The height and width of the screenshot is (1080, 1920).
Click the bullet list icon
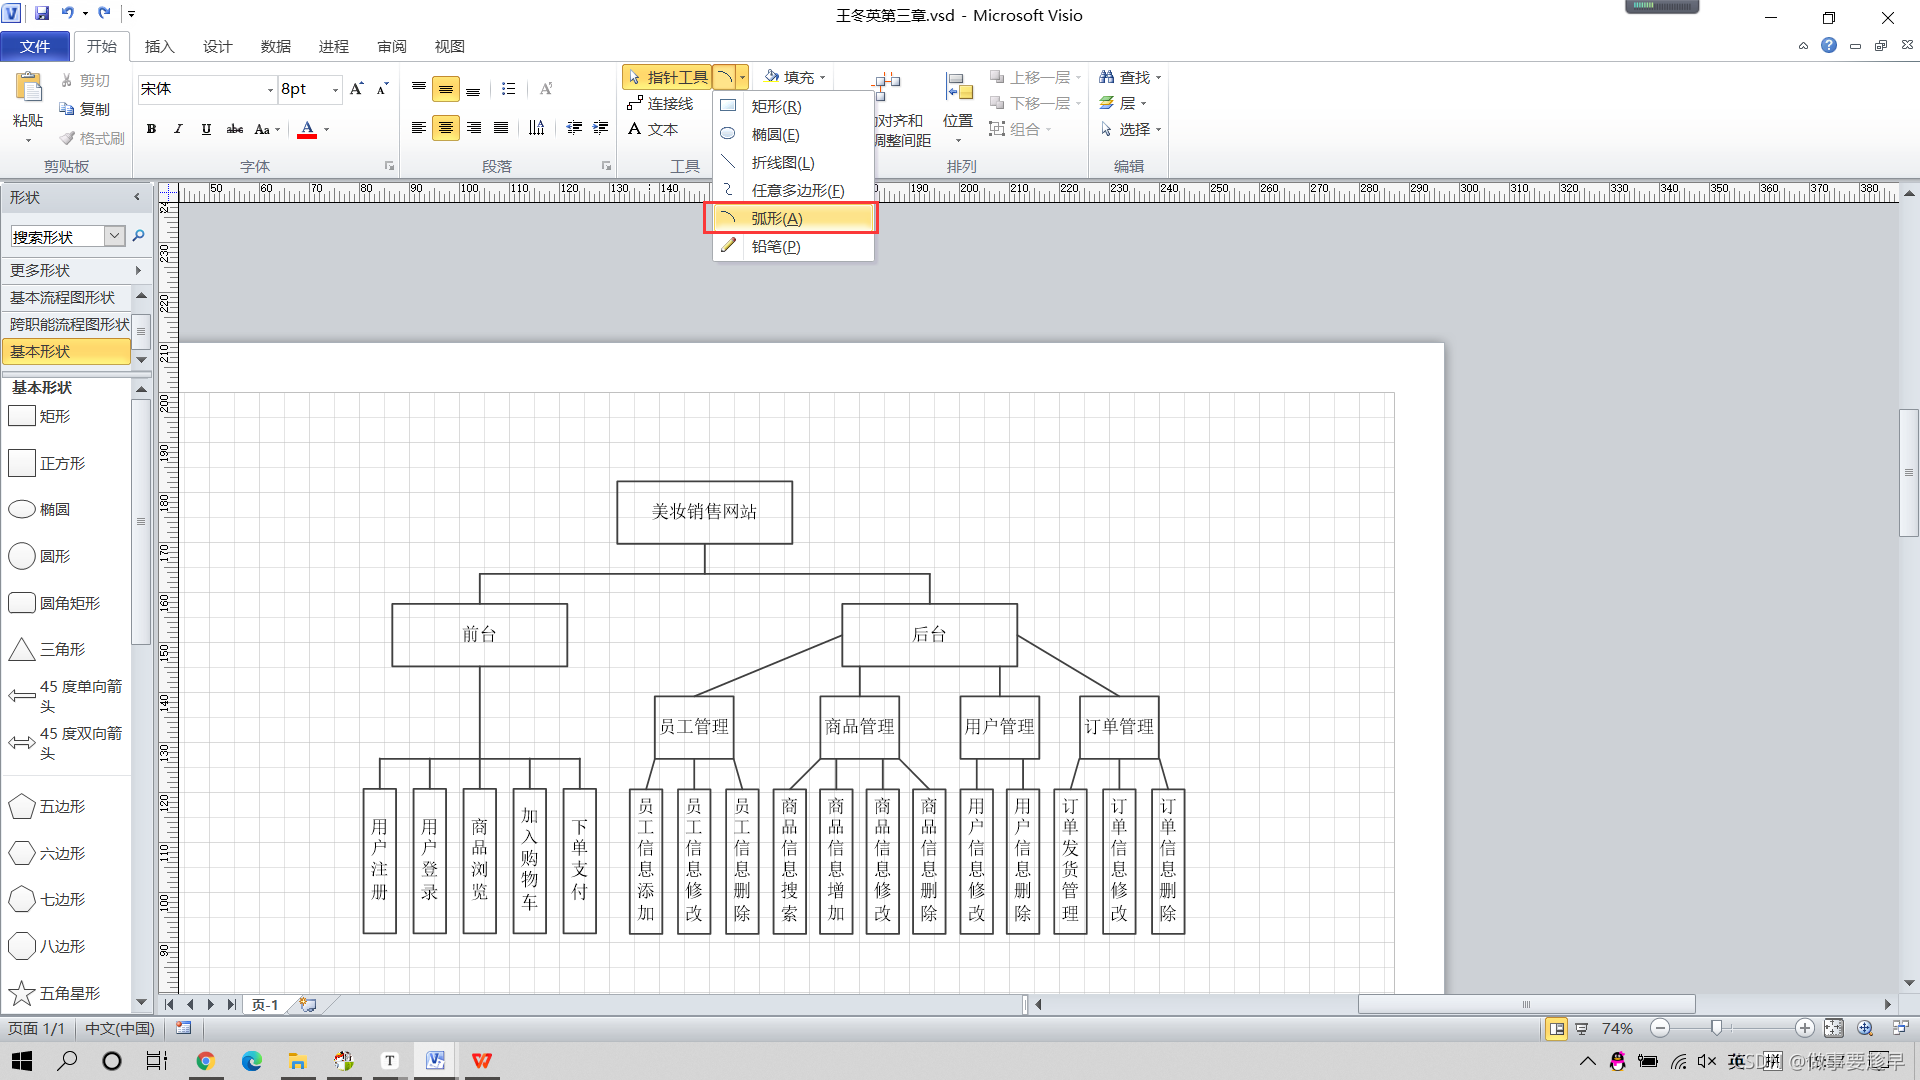pyautogui.click(x=508, y=89)
